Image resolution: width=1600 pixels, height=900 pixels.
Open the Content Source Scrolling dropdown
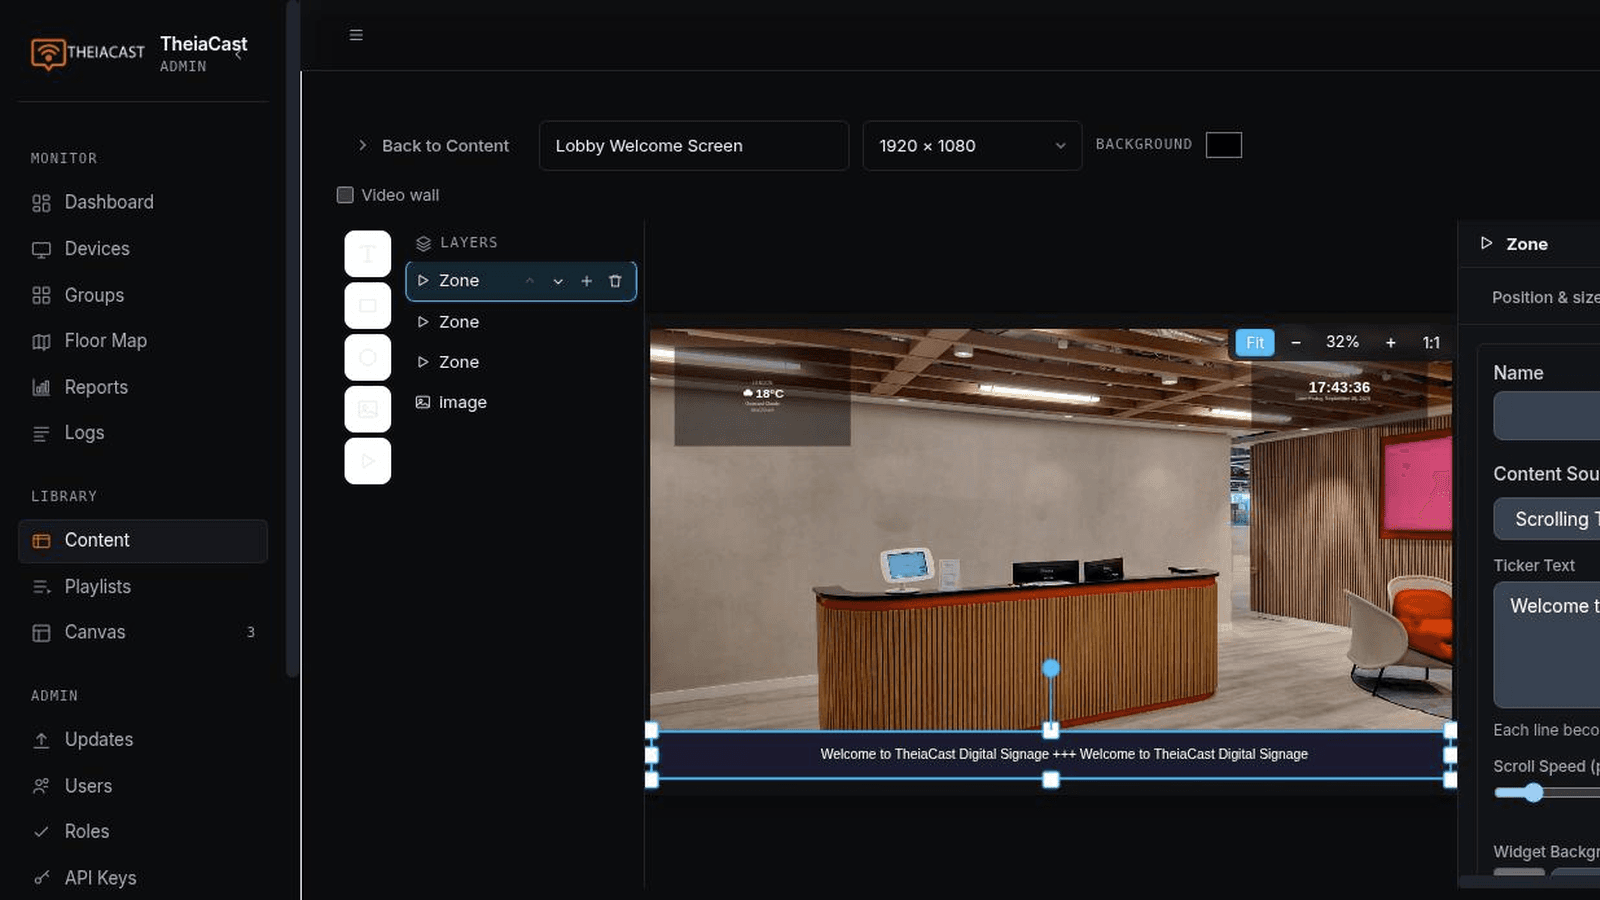click(x=1547, y=519)
